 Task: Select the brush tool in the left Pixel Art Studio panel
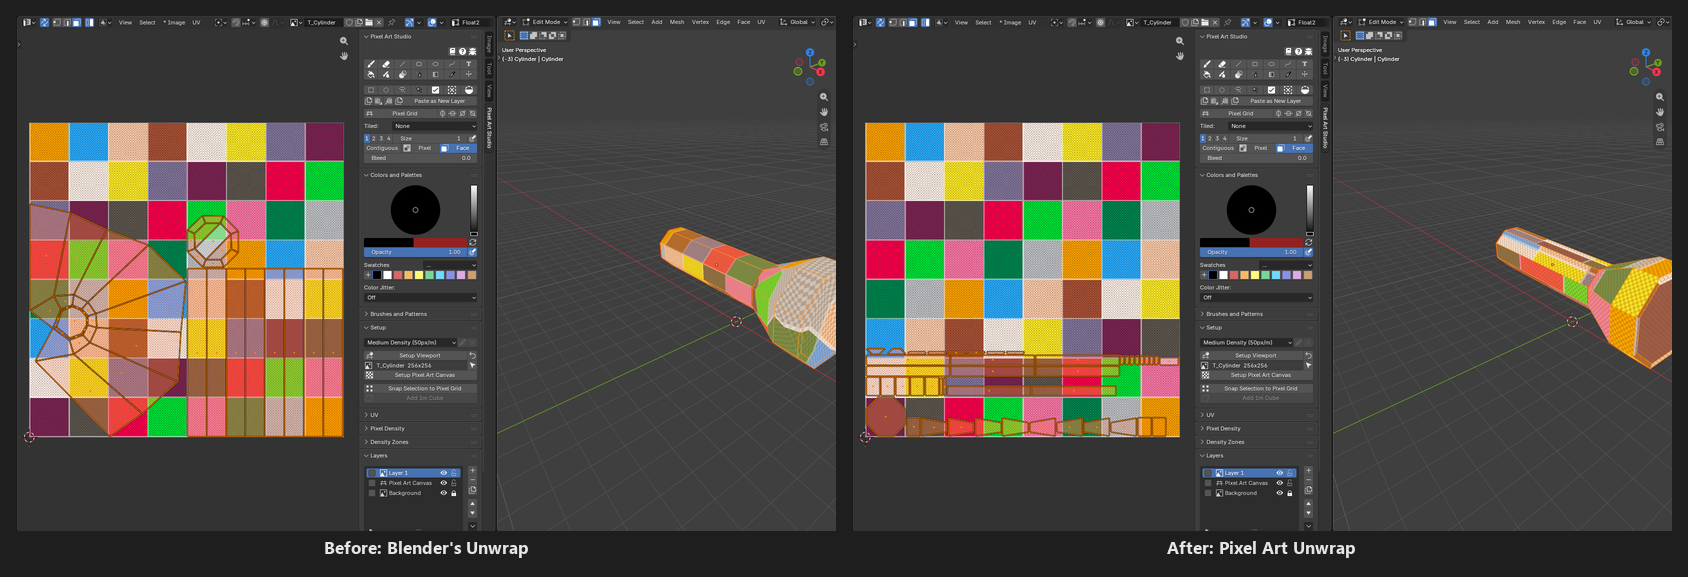point(371,64)
